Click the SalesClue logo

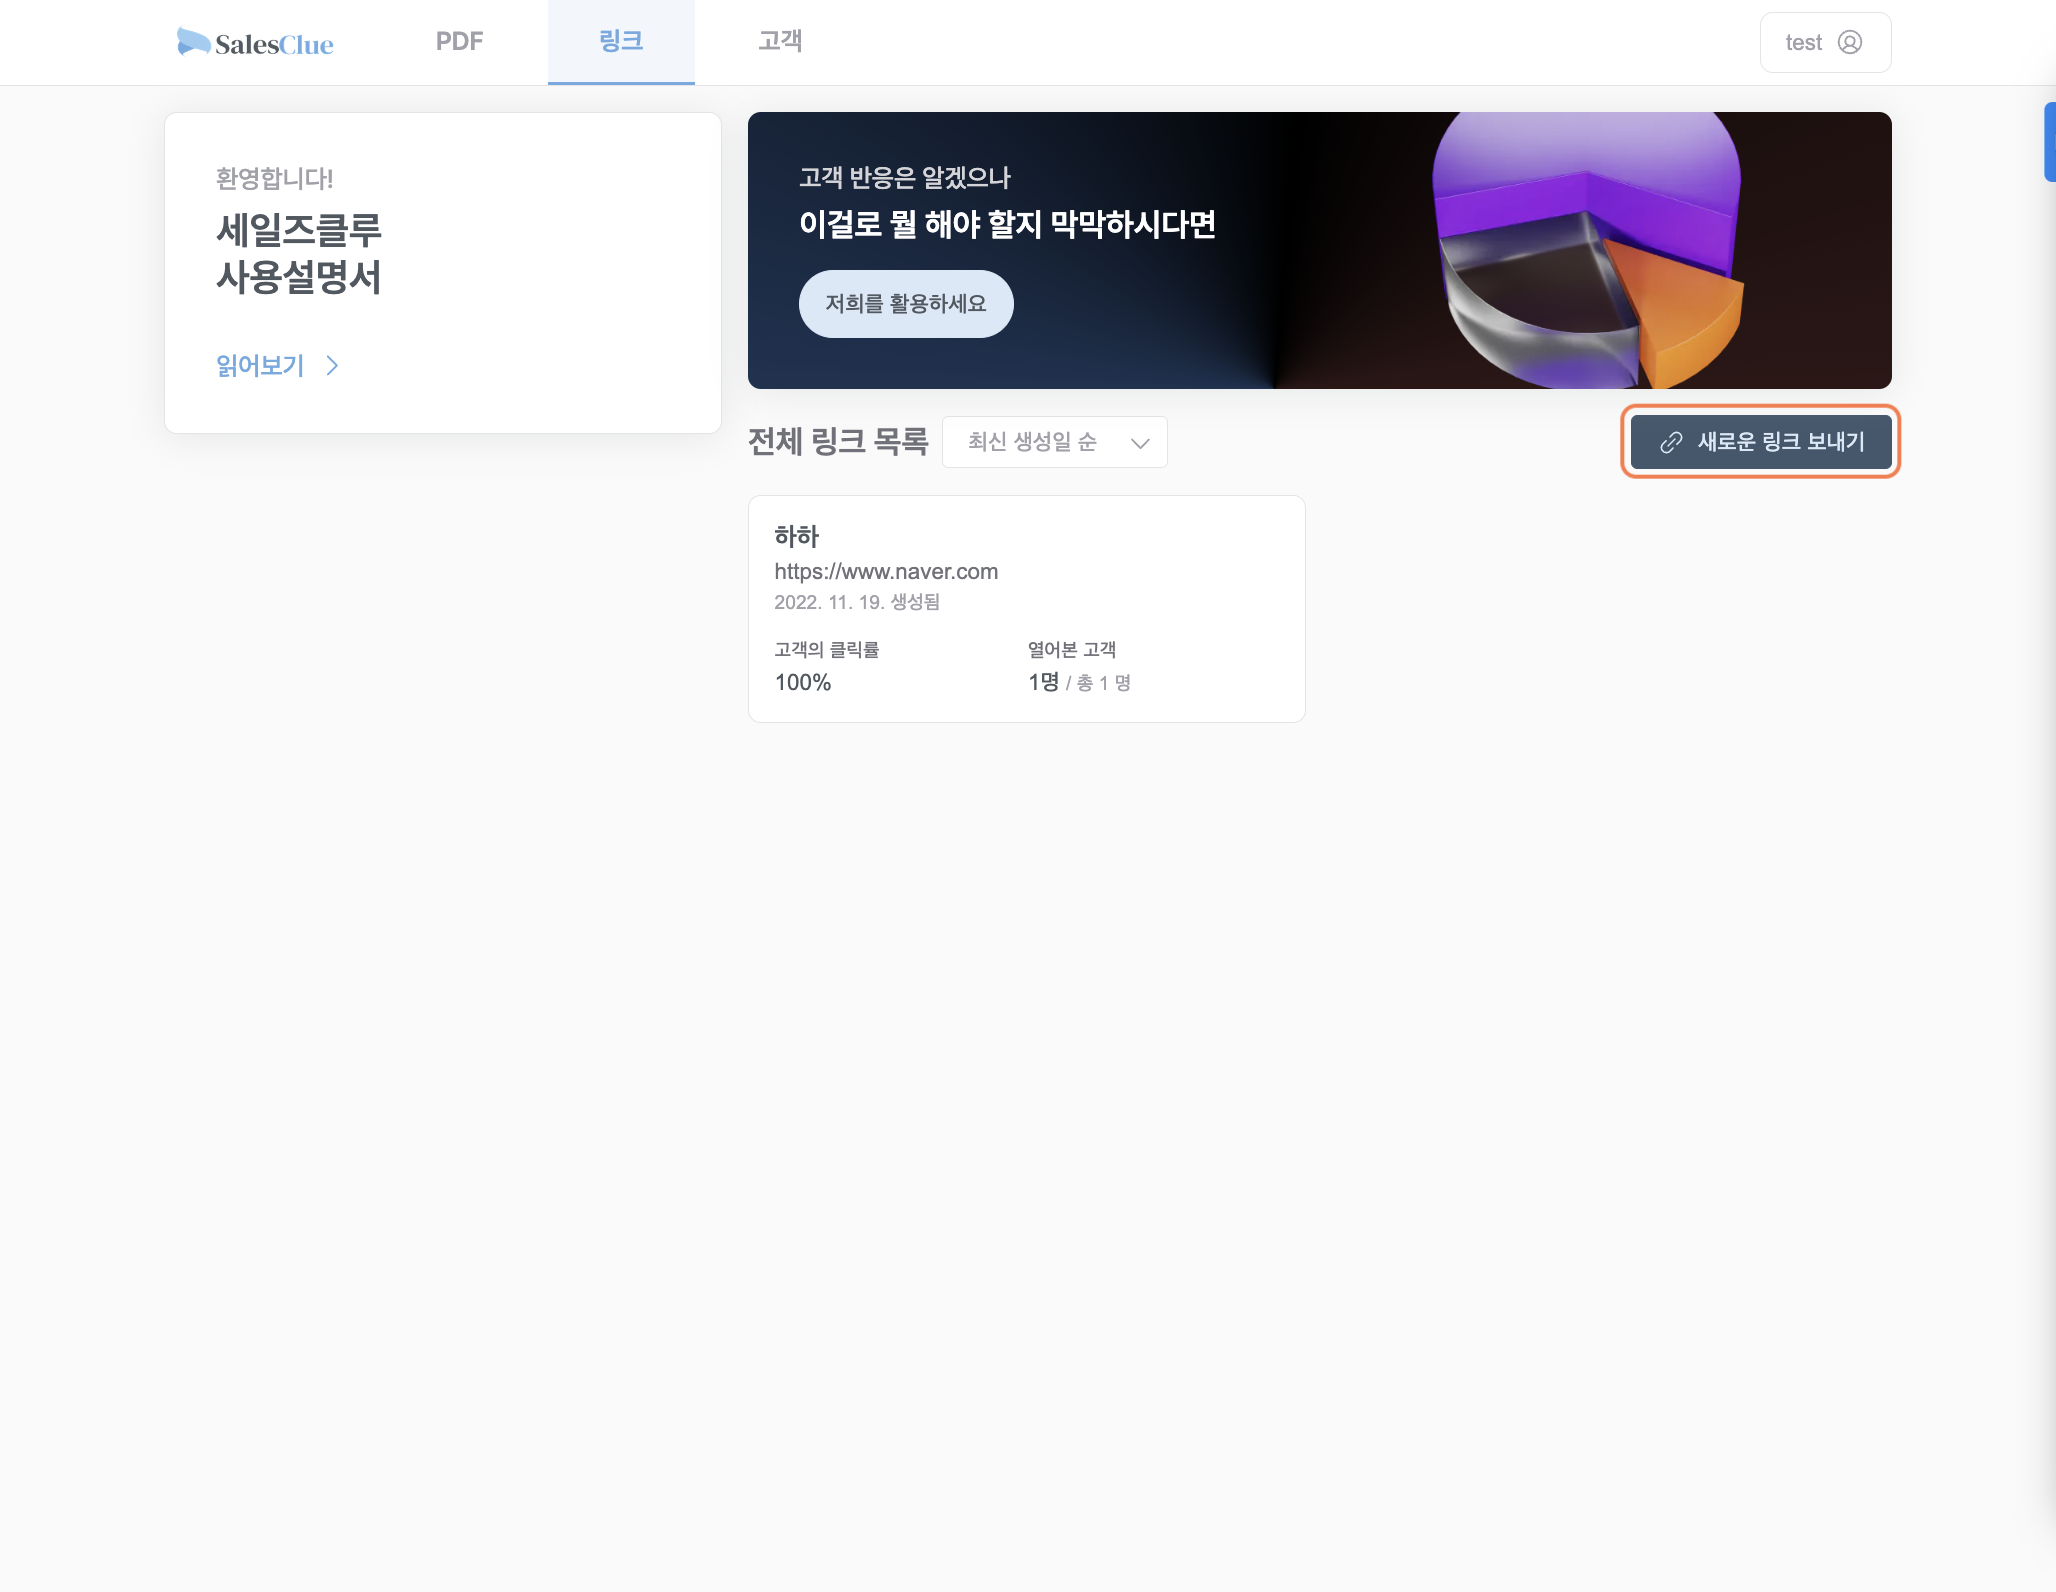pos(256,42)
